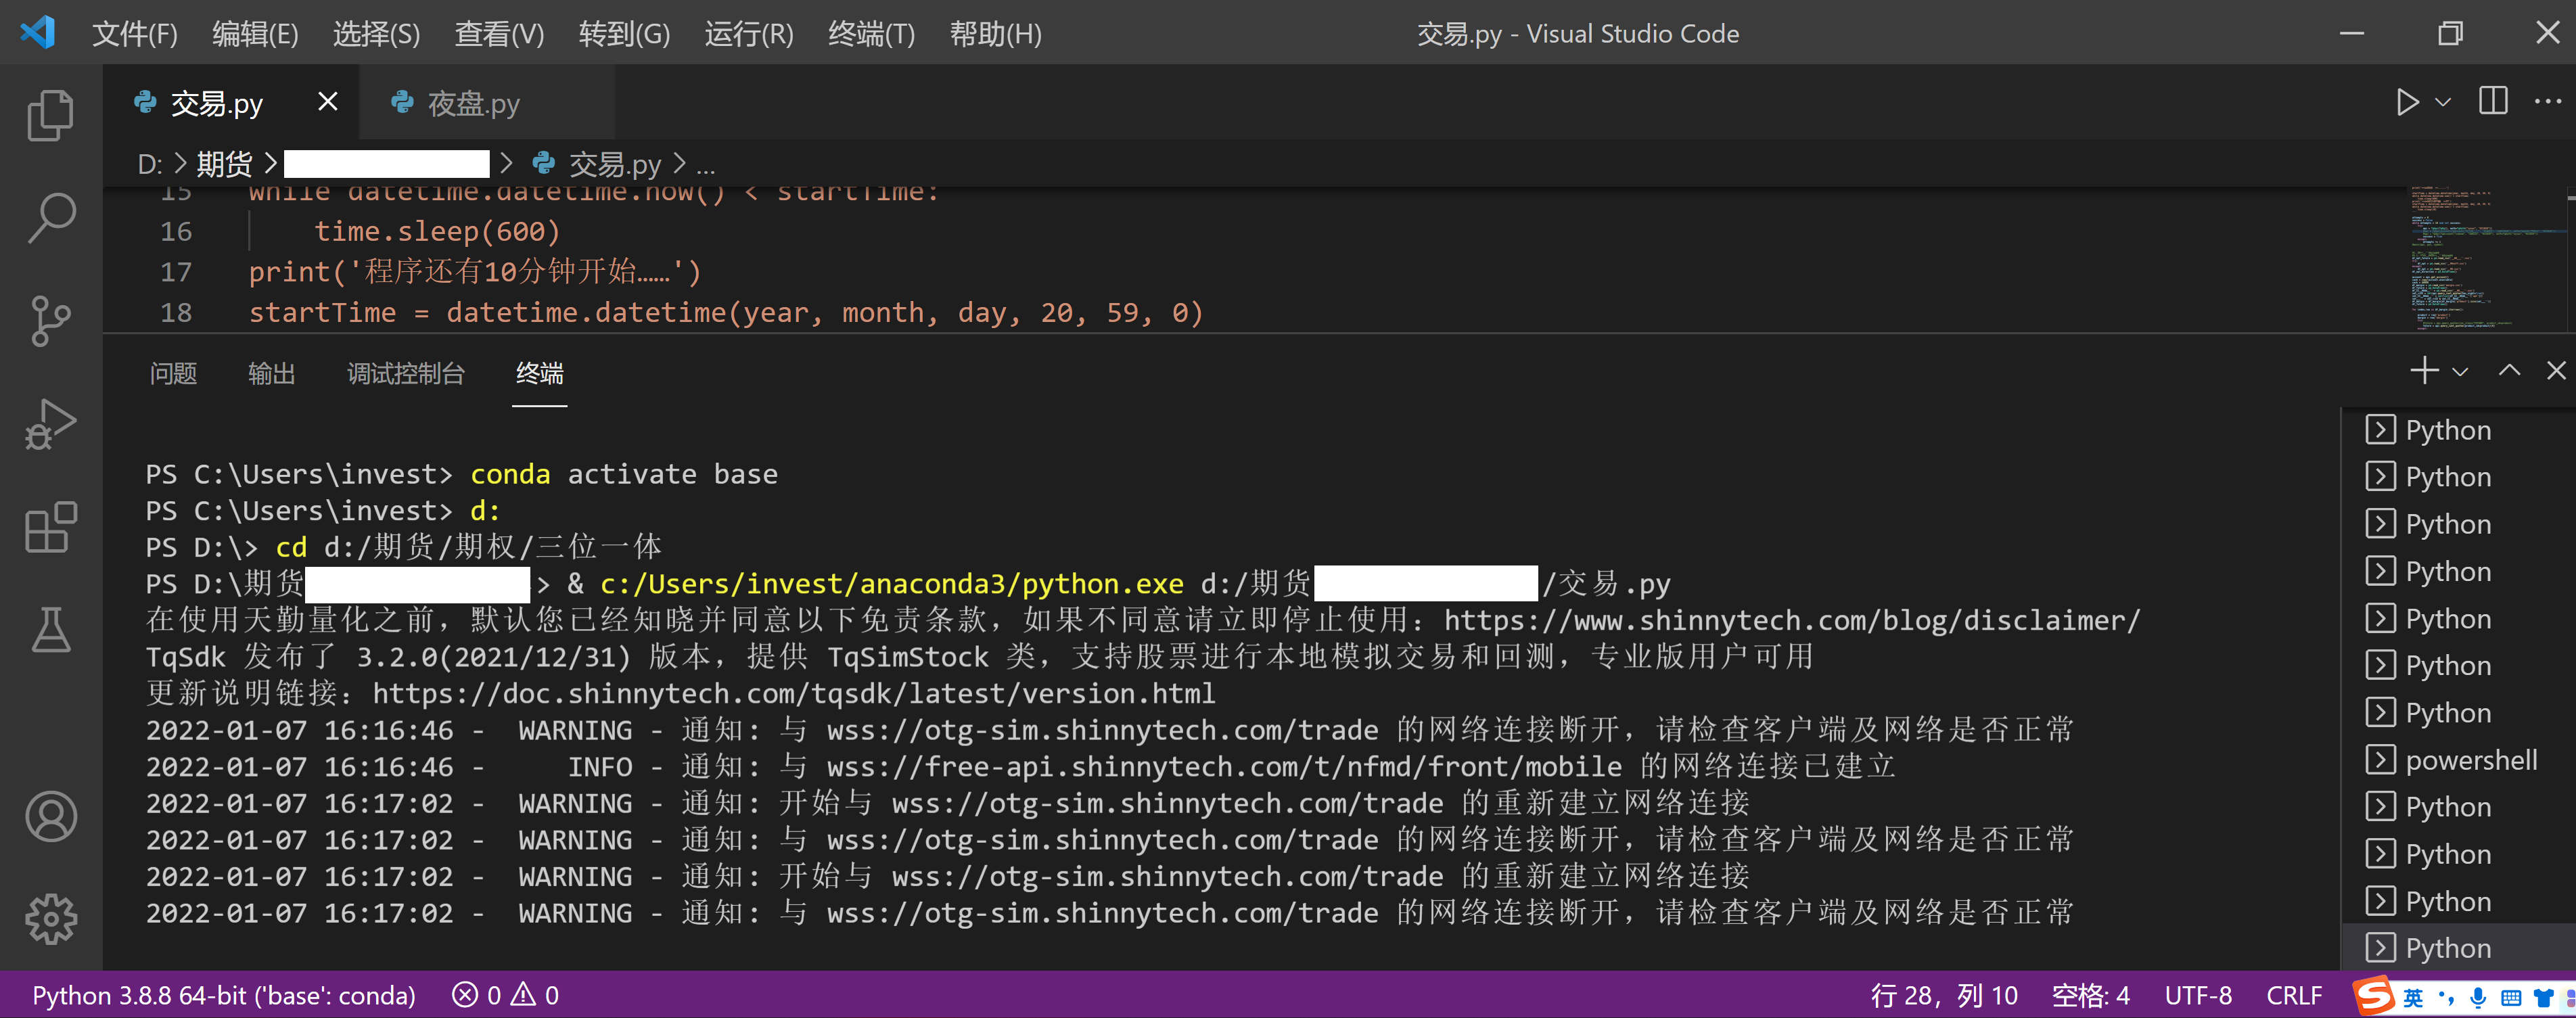Maximize the panel with the up chevron
This screenshot has width=2576, height=1018.
[x=2509, y=370]
